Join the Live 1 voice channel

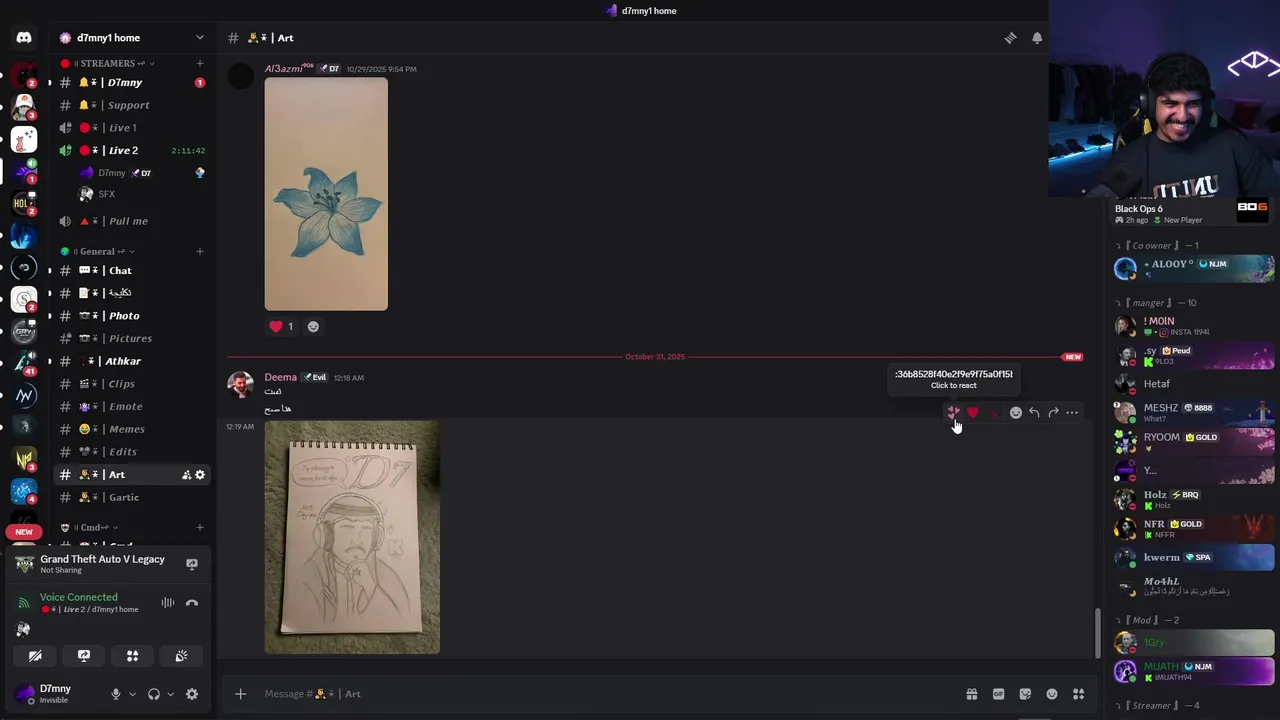tap(132, 128)
